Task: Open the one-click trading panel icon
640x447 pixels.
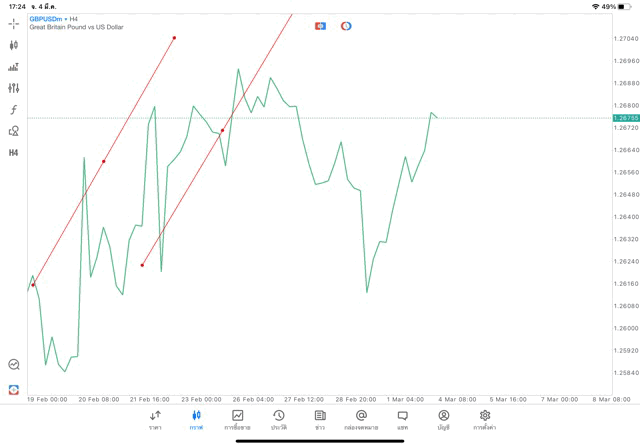Action: [320, 26]
